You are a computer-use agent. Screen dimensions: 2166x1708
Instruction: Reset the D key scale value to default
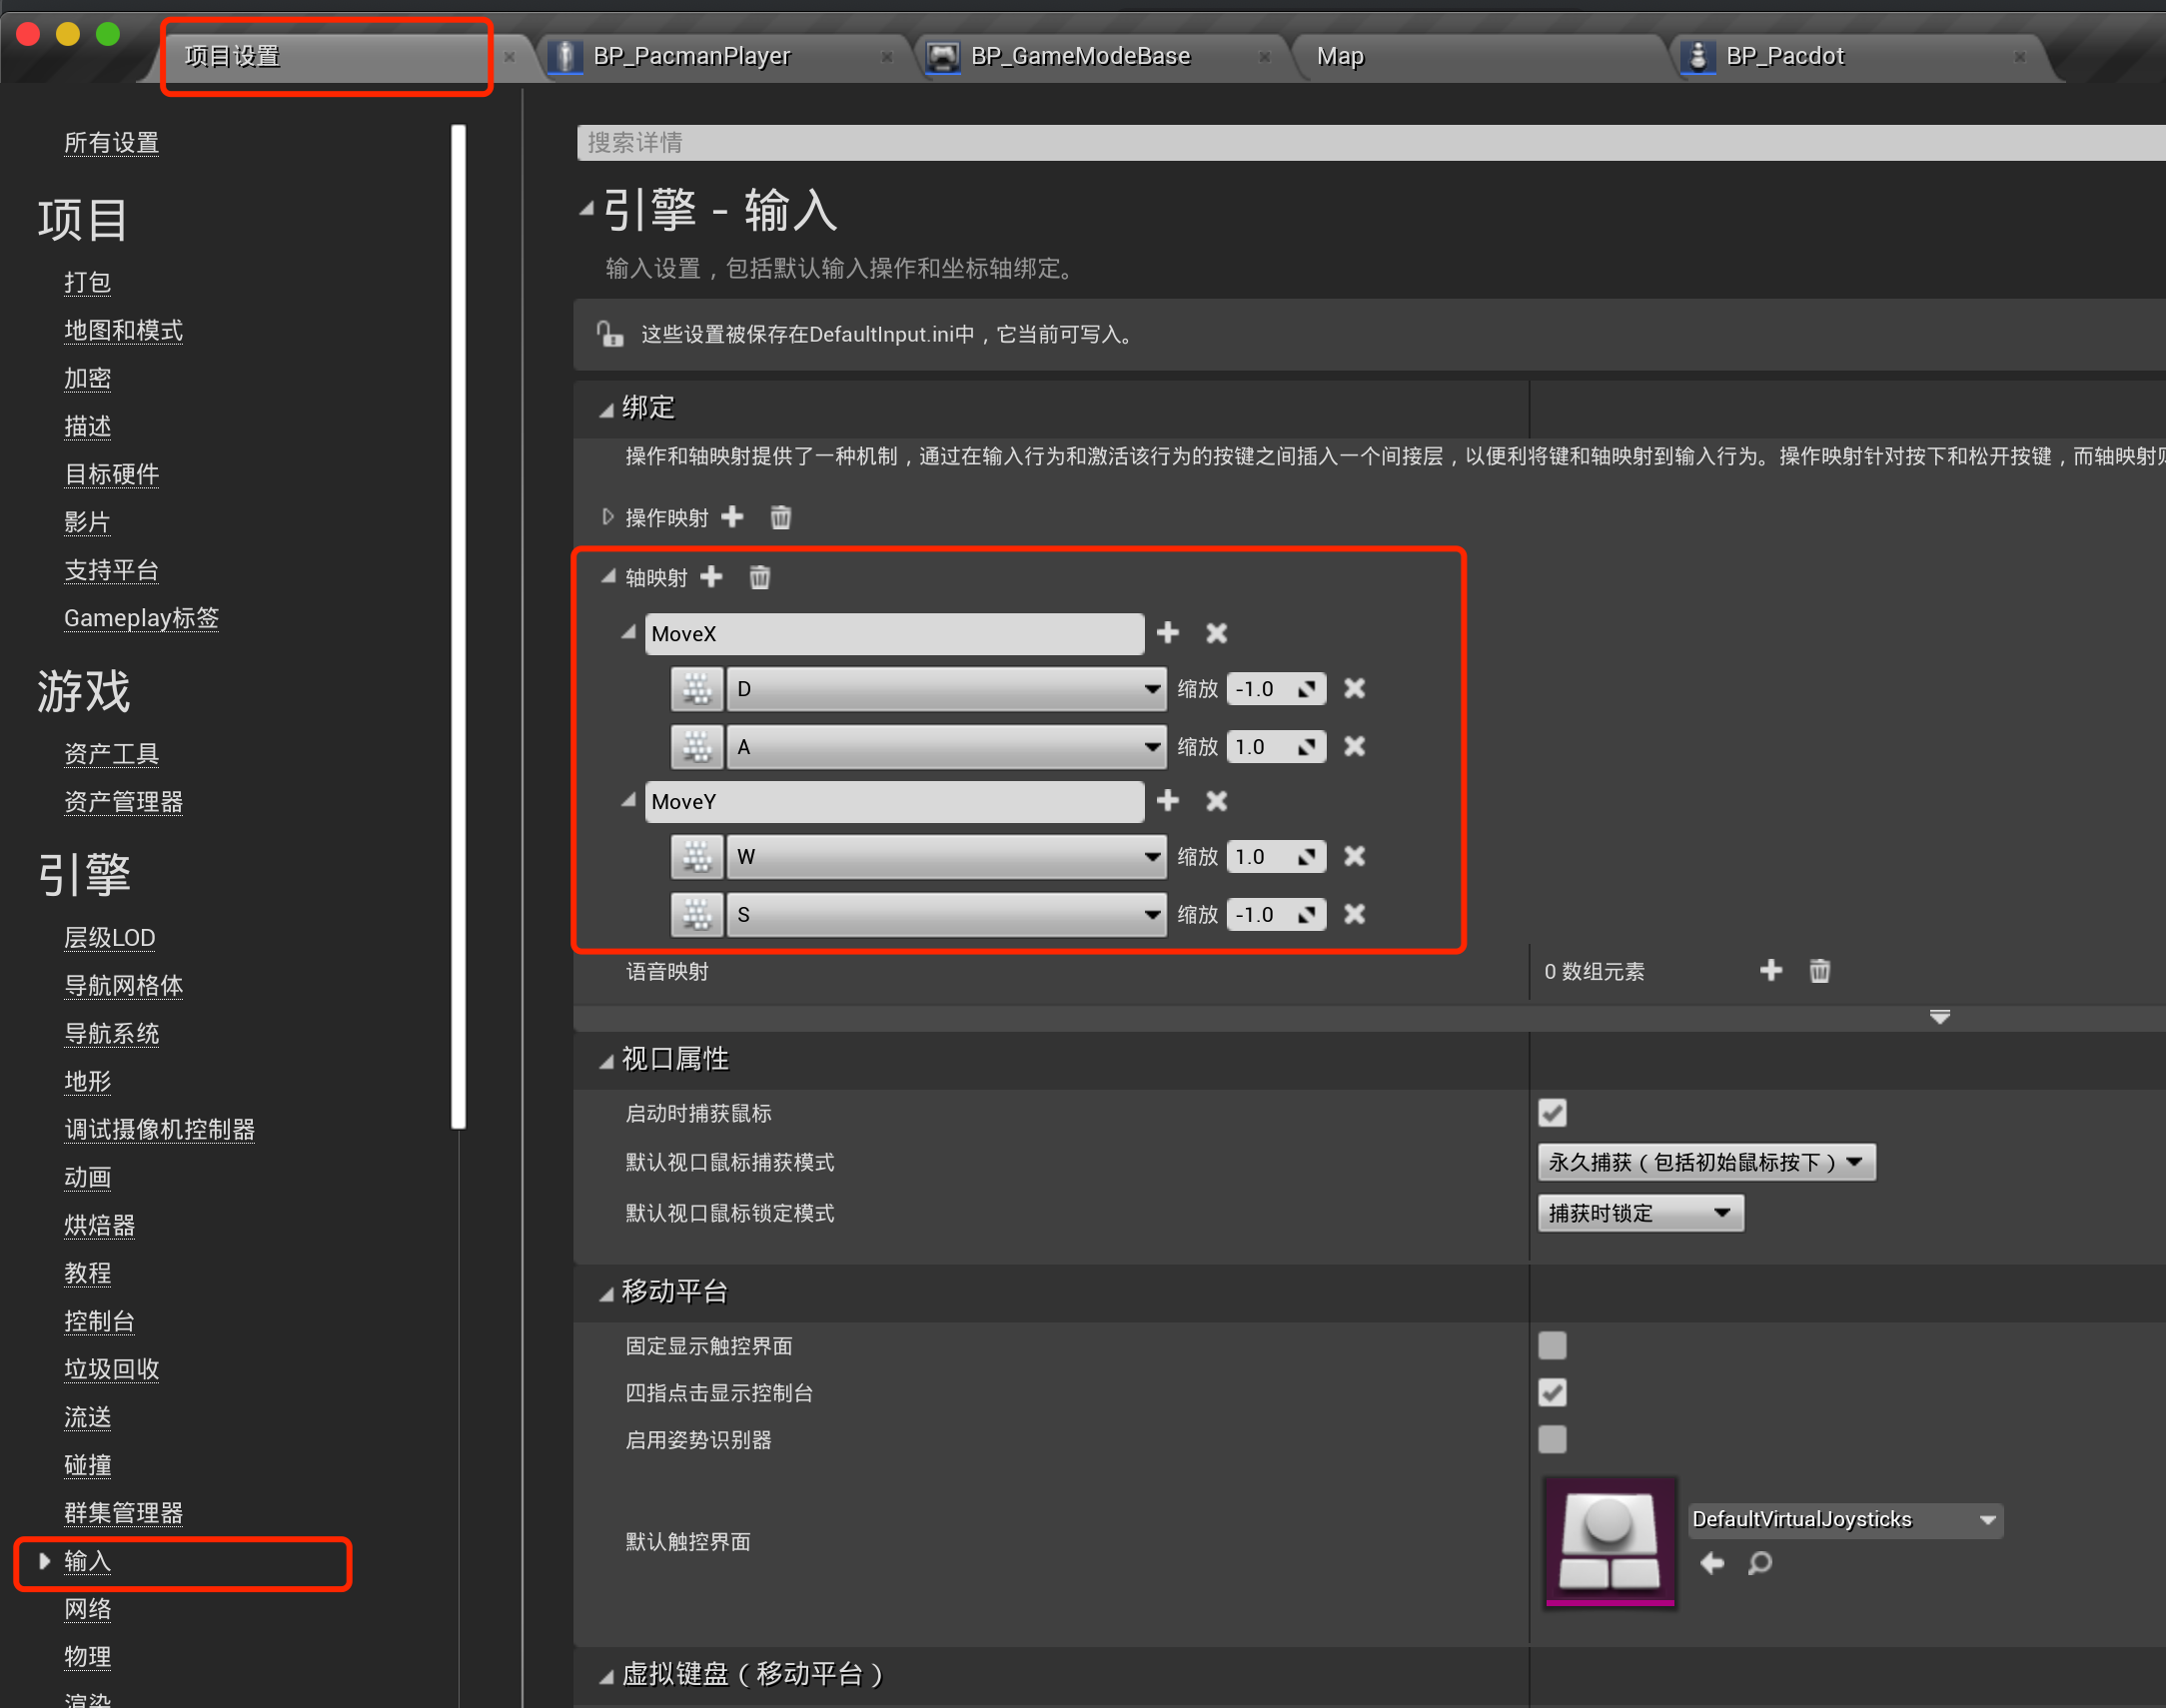1307,688
